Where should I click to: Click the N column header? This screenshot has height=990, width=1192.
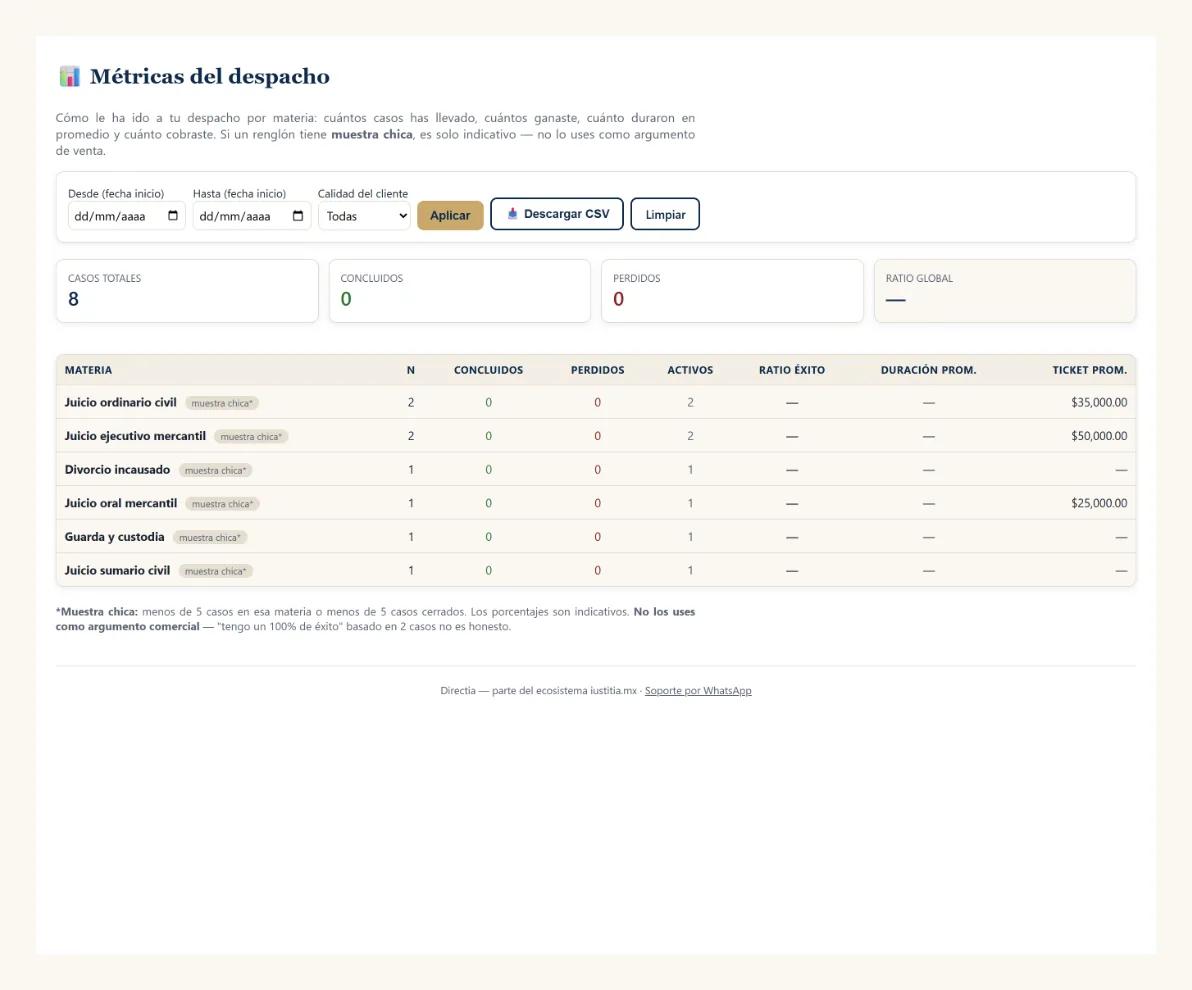(x=411, y=370)
